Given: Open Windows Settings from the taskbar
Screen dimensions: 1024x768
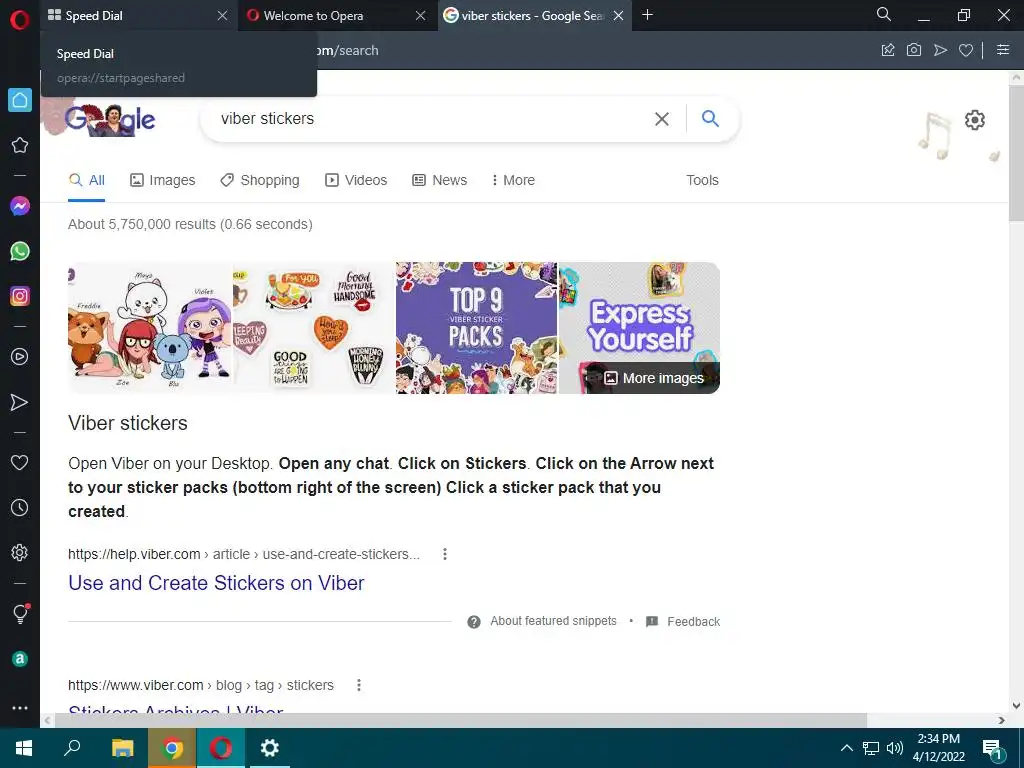Looking at the screenshot, I should (x=270, y=748).
